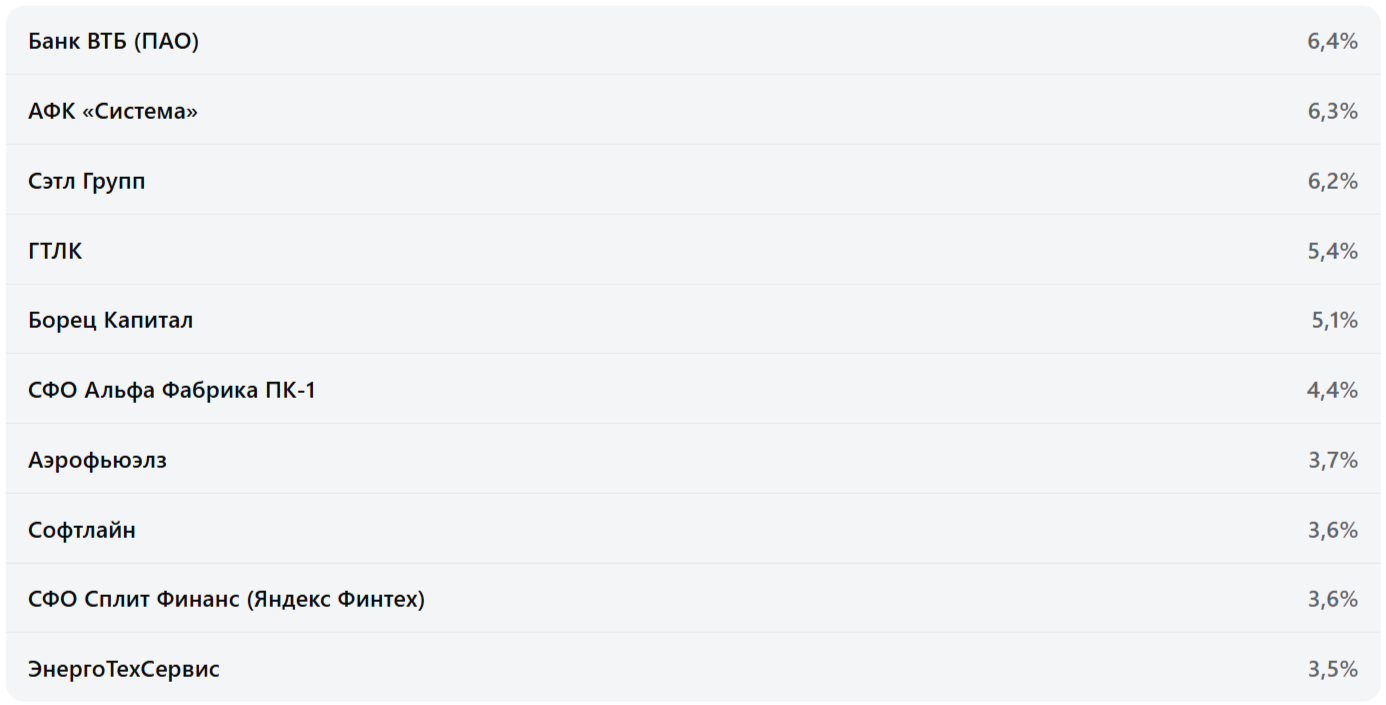
Task: Click the 6,4% share value
Action: coord(1332,42)
